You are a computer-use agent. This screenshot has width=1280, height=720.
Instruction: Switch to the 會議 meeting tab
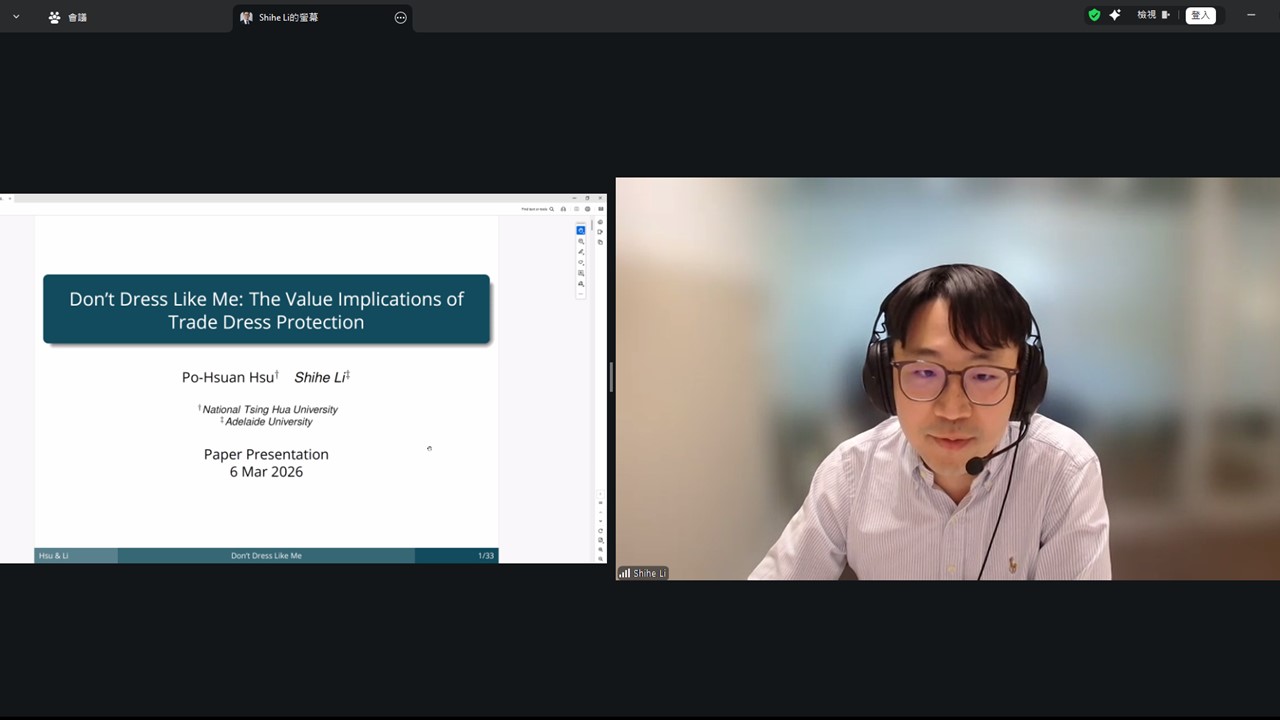(68, 17)
